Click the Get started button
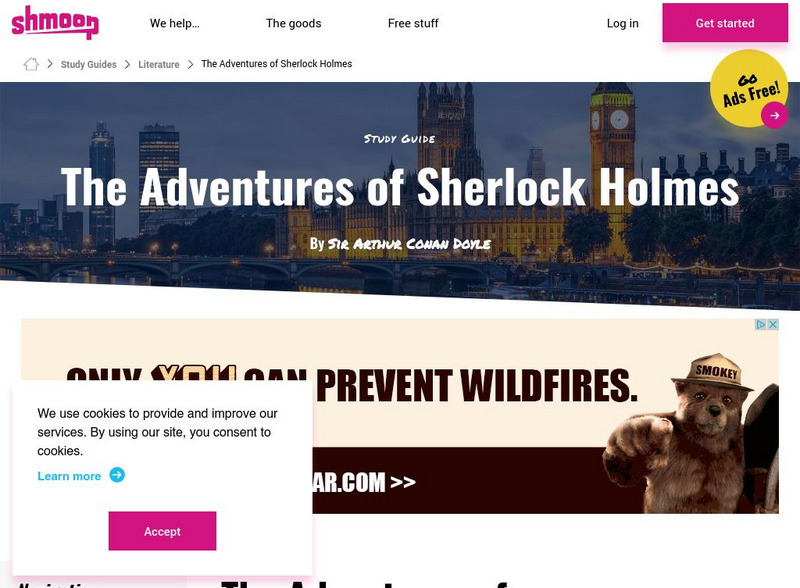This screenshot has width=800, height=588. (x=725, y=23)
